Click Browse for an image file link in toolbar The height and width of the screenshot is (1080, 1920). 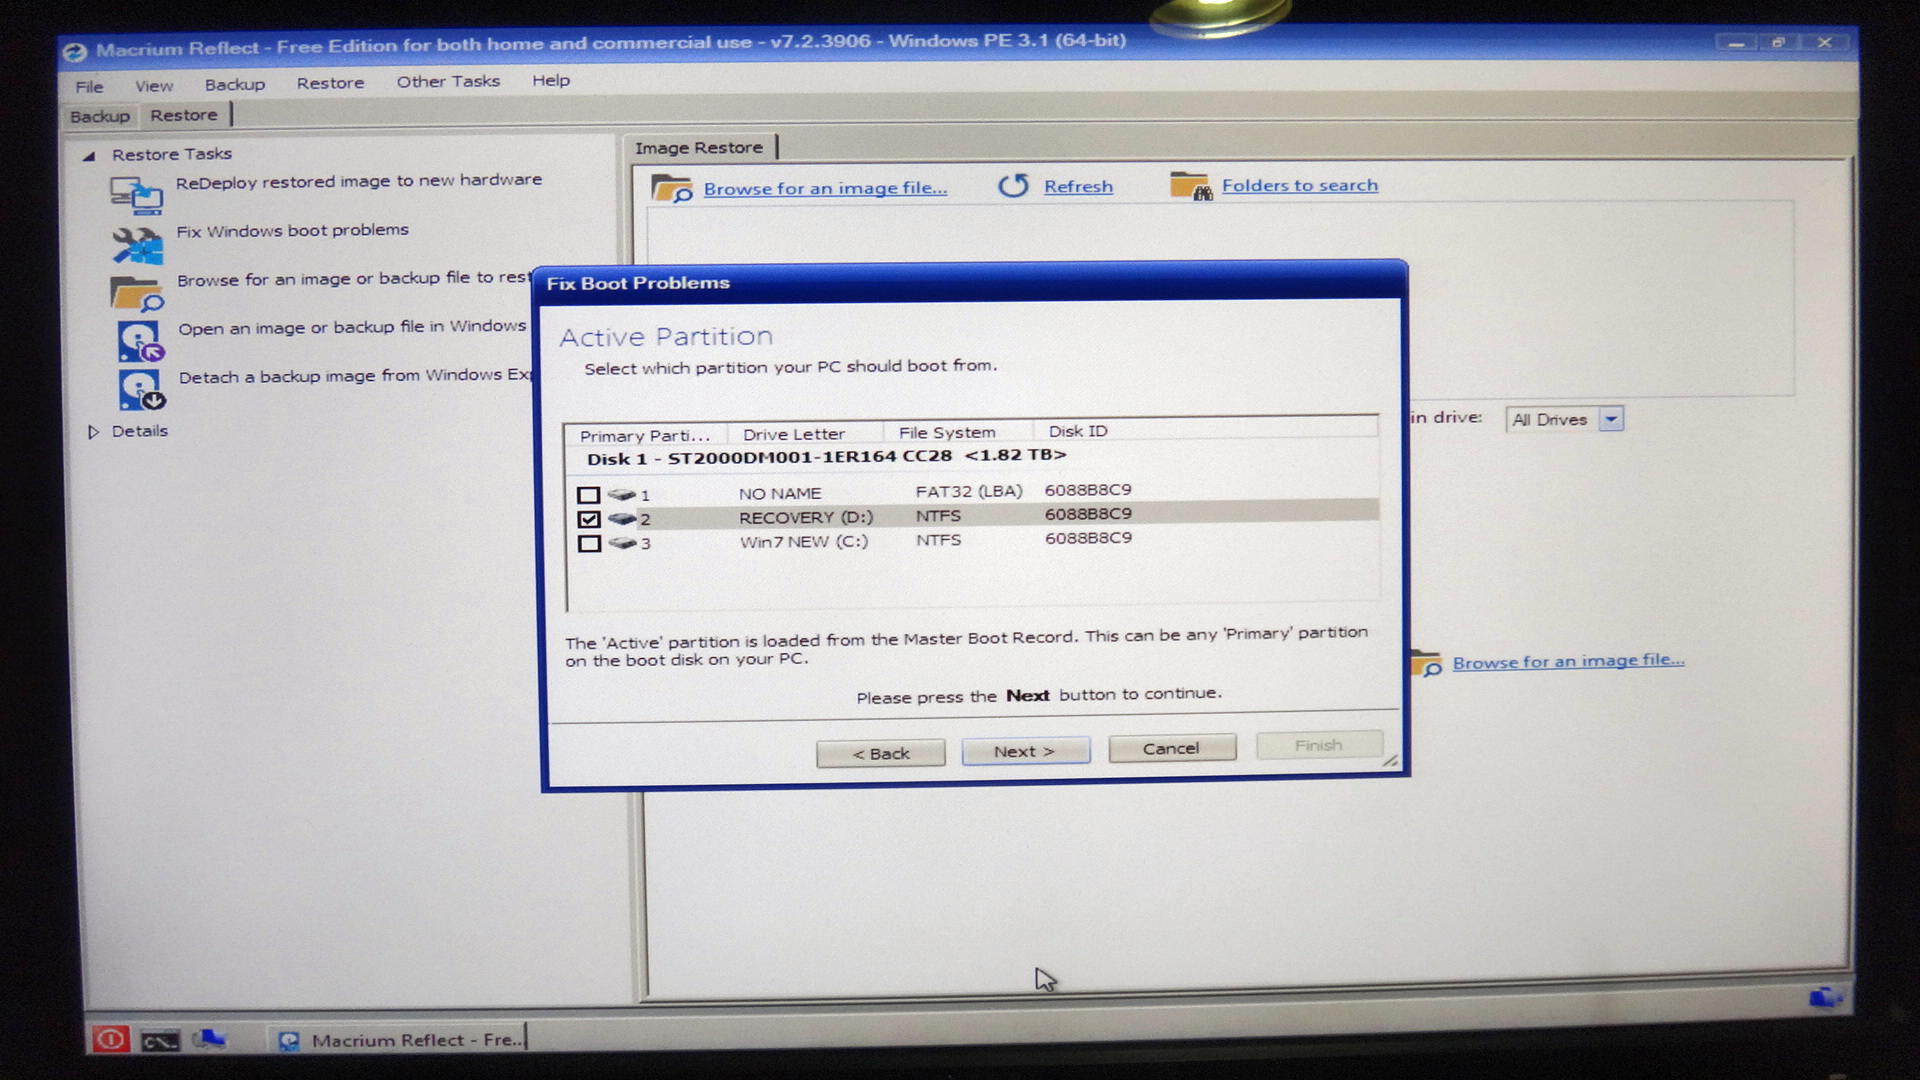[x=825, y=188]
